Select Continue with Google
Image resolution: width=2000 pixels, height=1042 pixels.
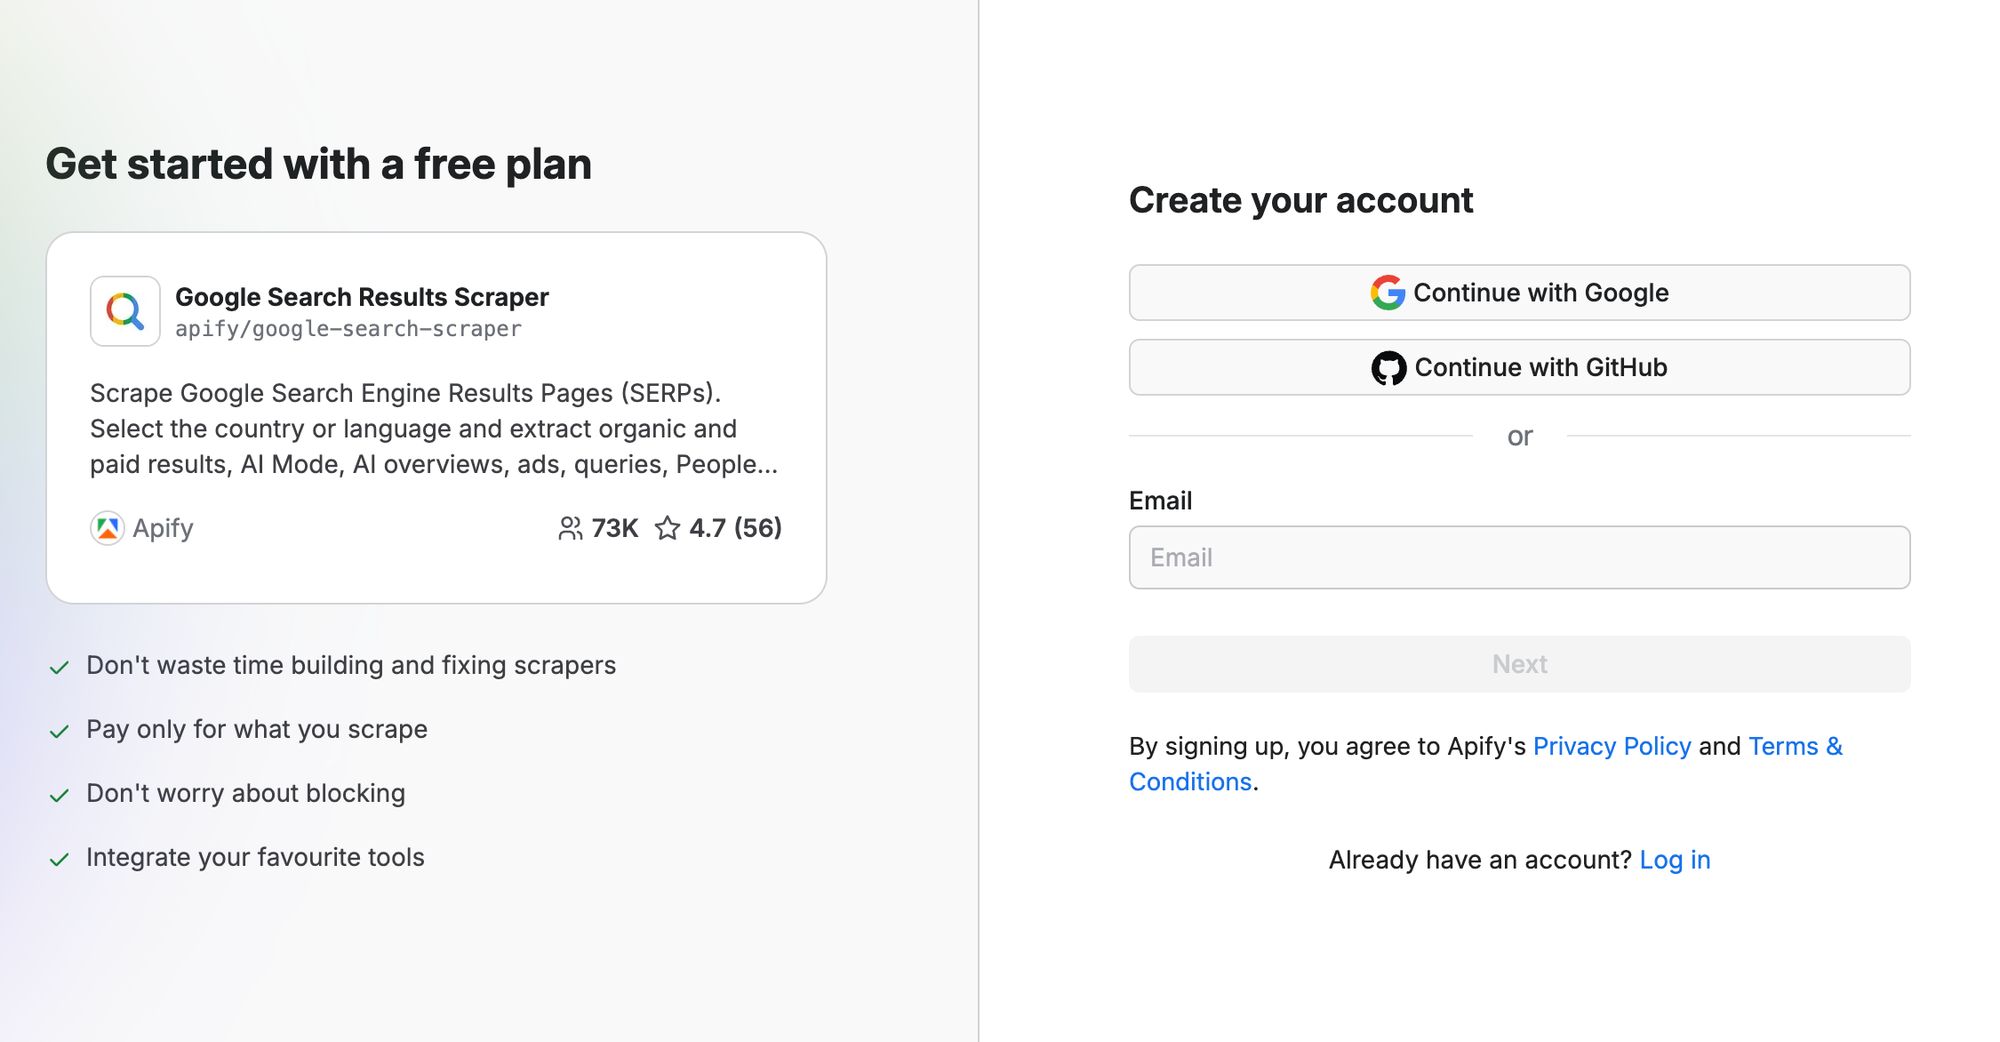(x=1519, y=292)
